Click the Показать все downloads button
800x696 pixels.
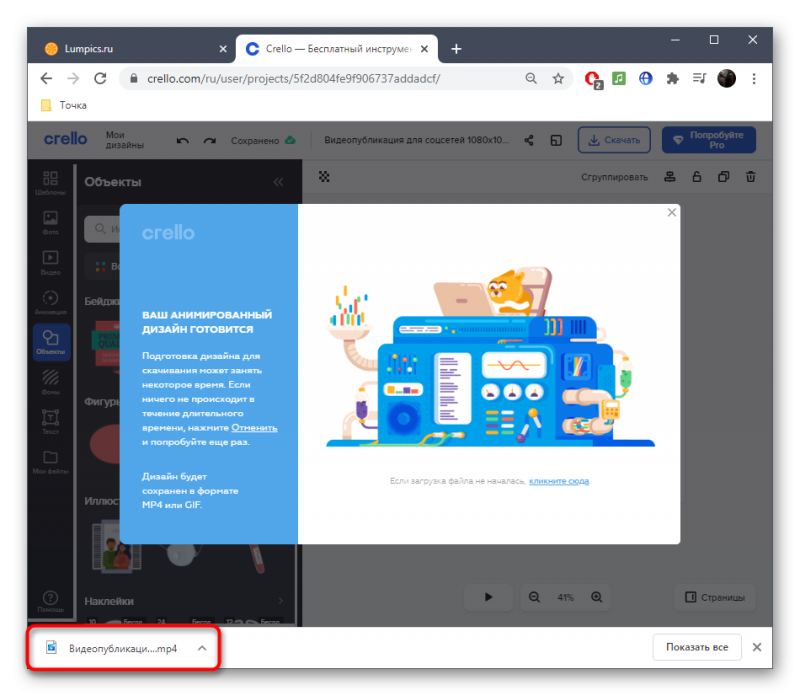click(x=697, y=647)
